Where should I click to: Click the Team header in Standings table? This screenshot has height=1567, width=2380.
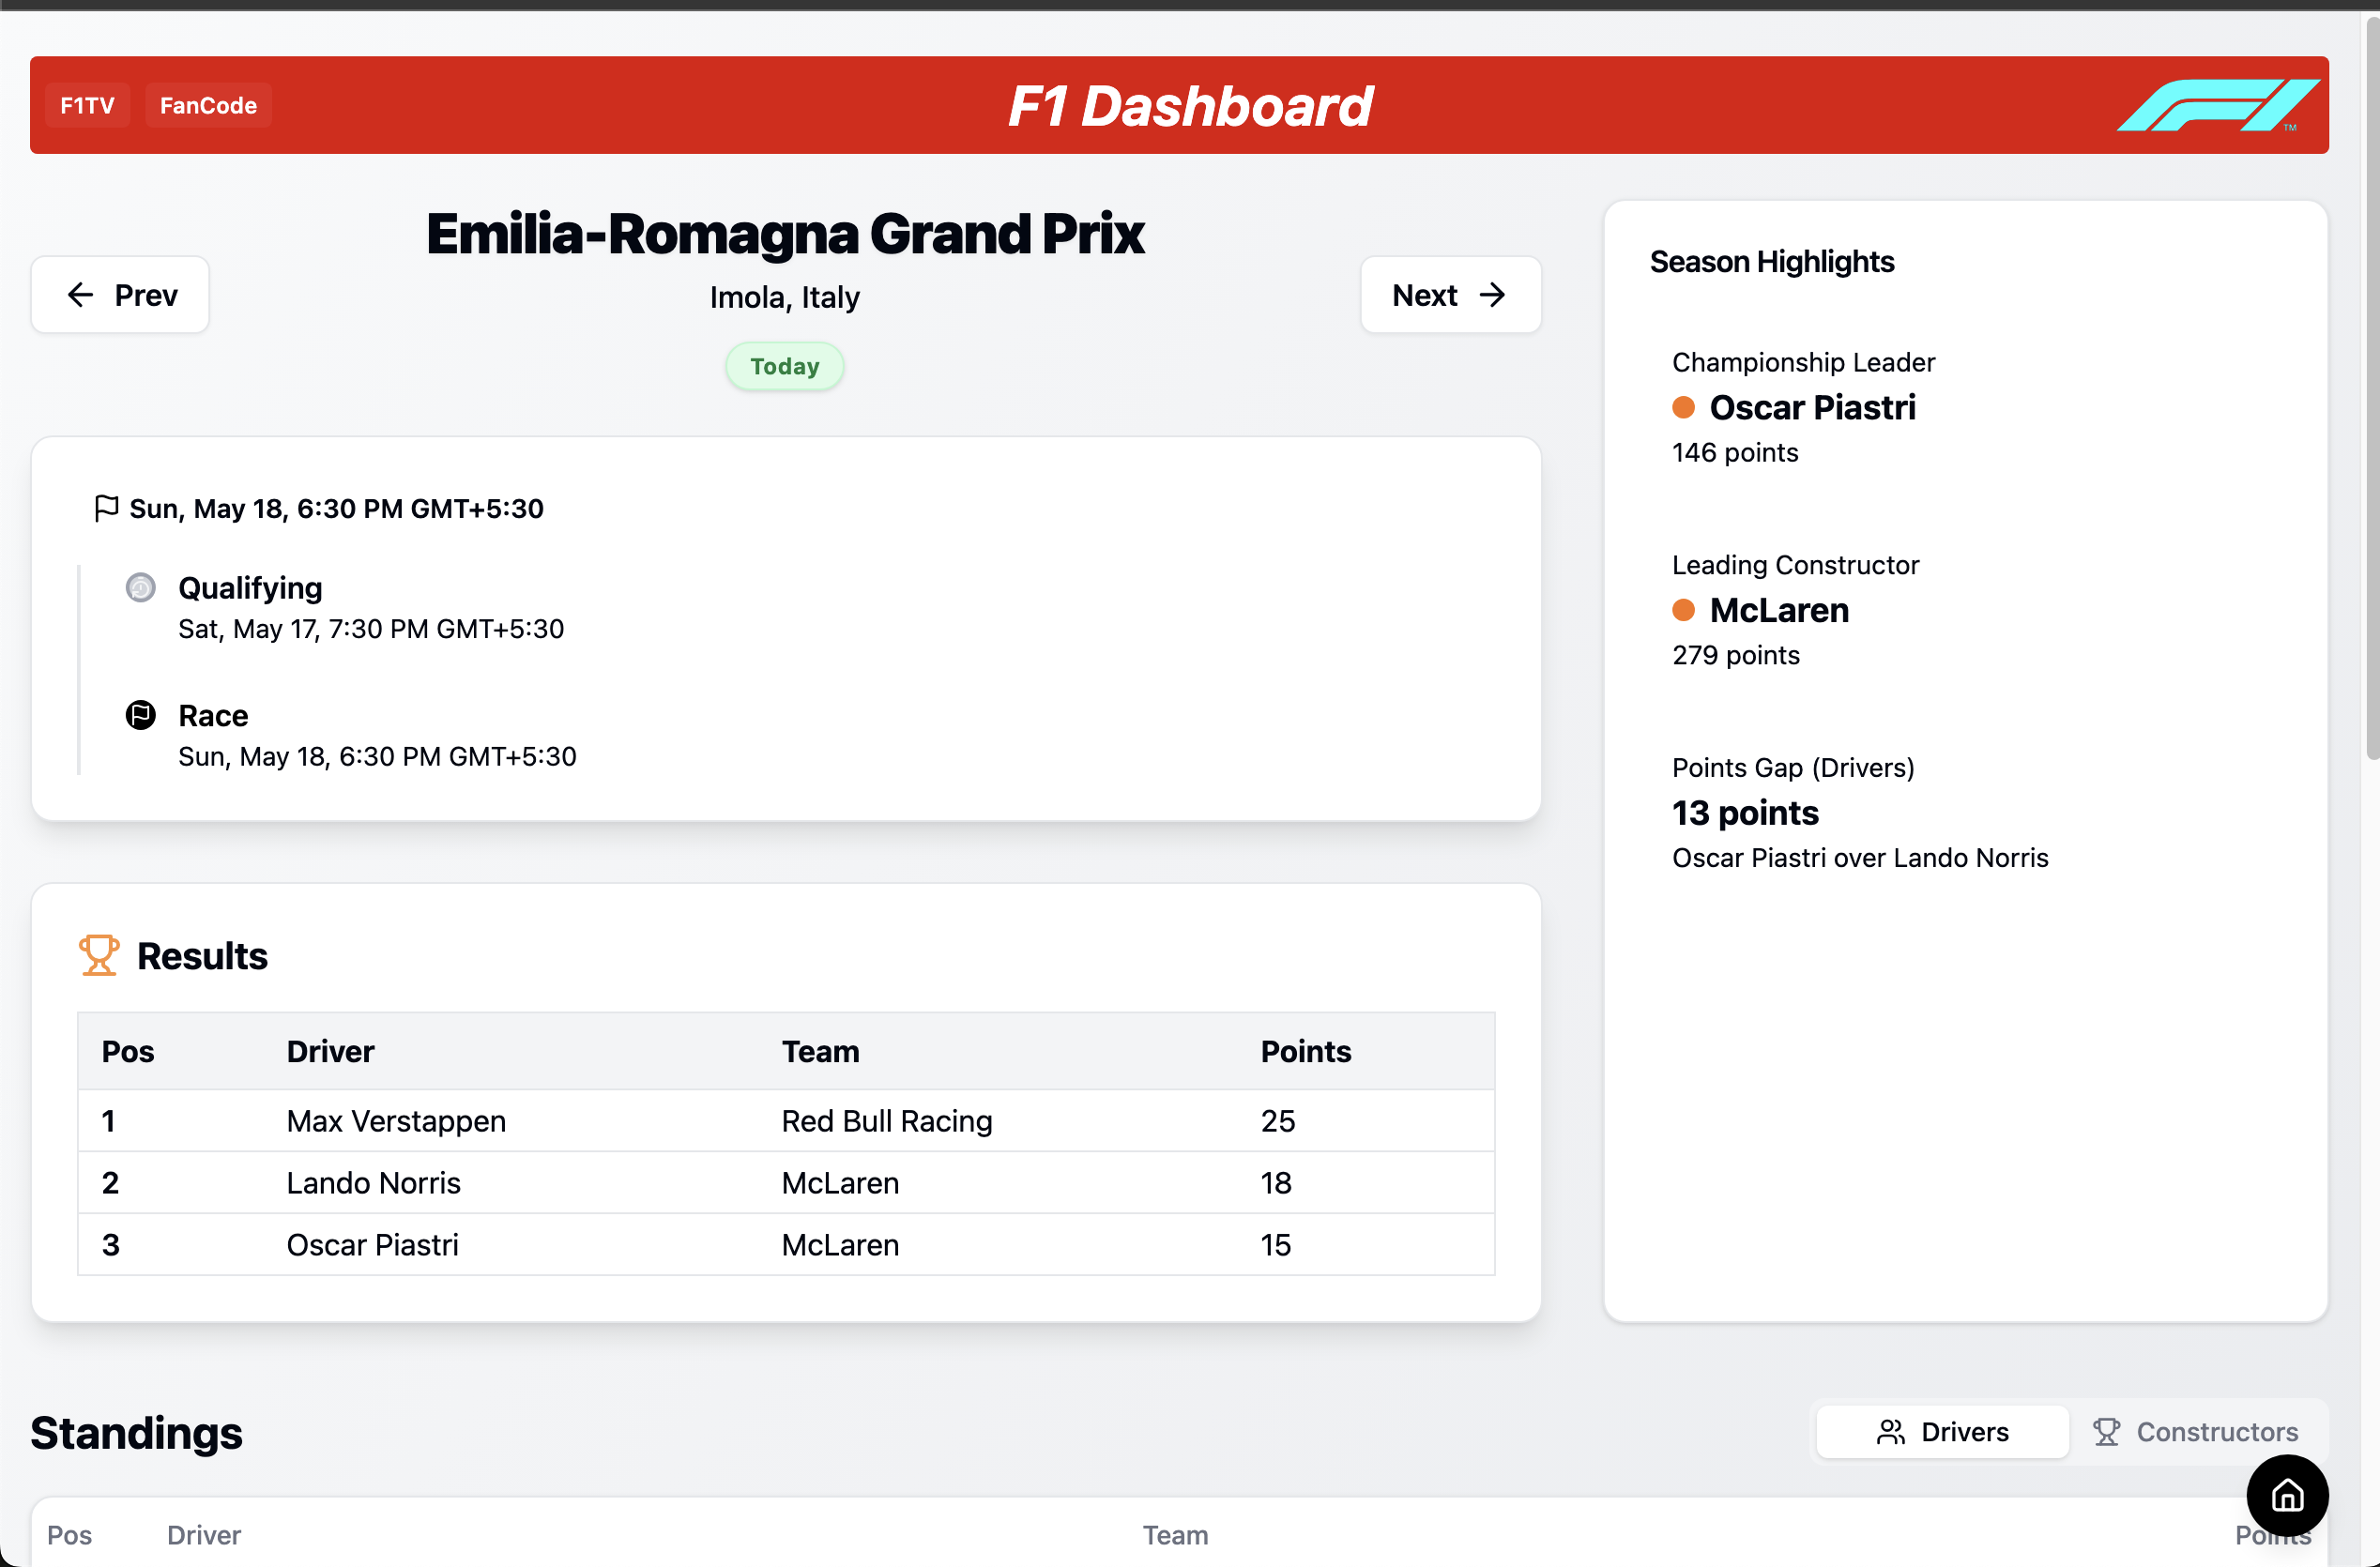click(x=1176, y=1535)
